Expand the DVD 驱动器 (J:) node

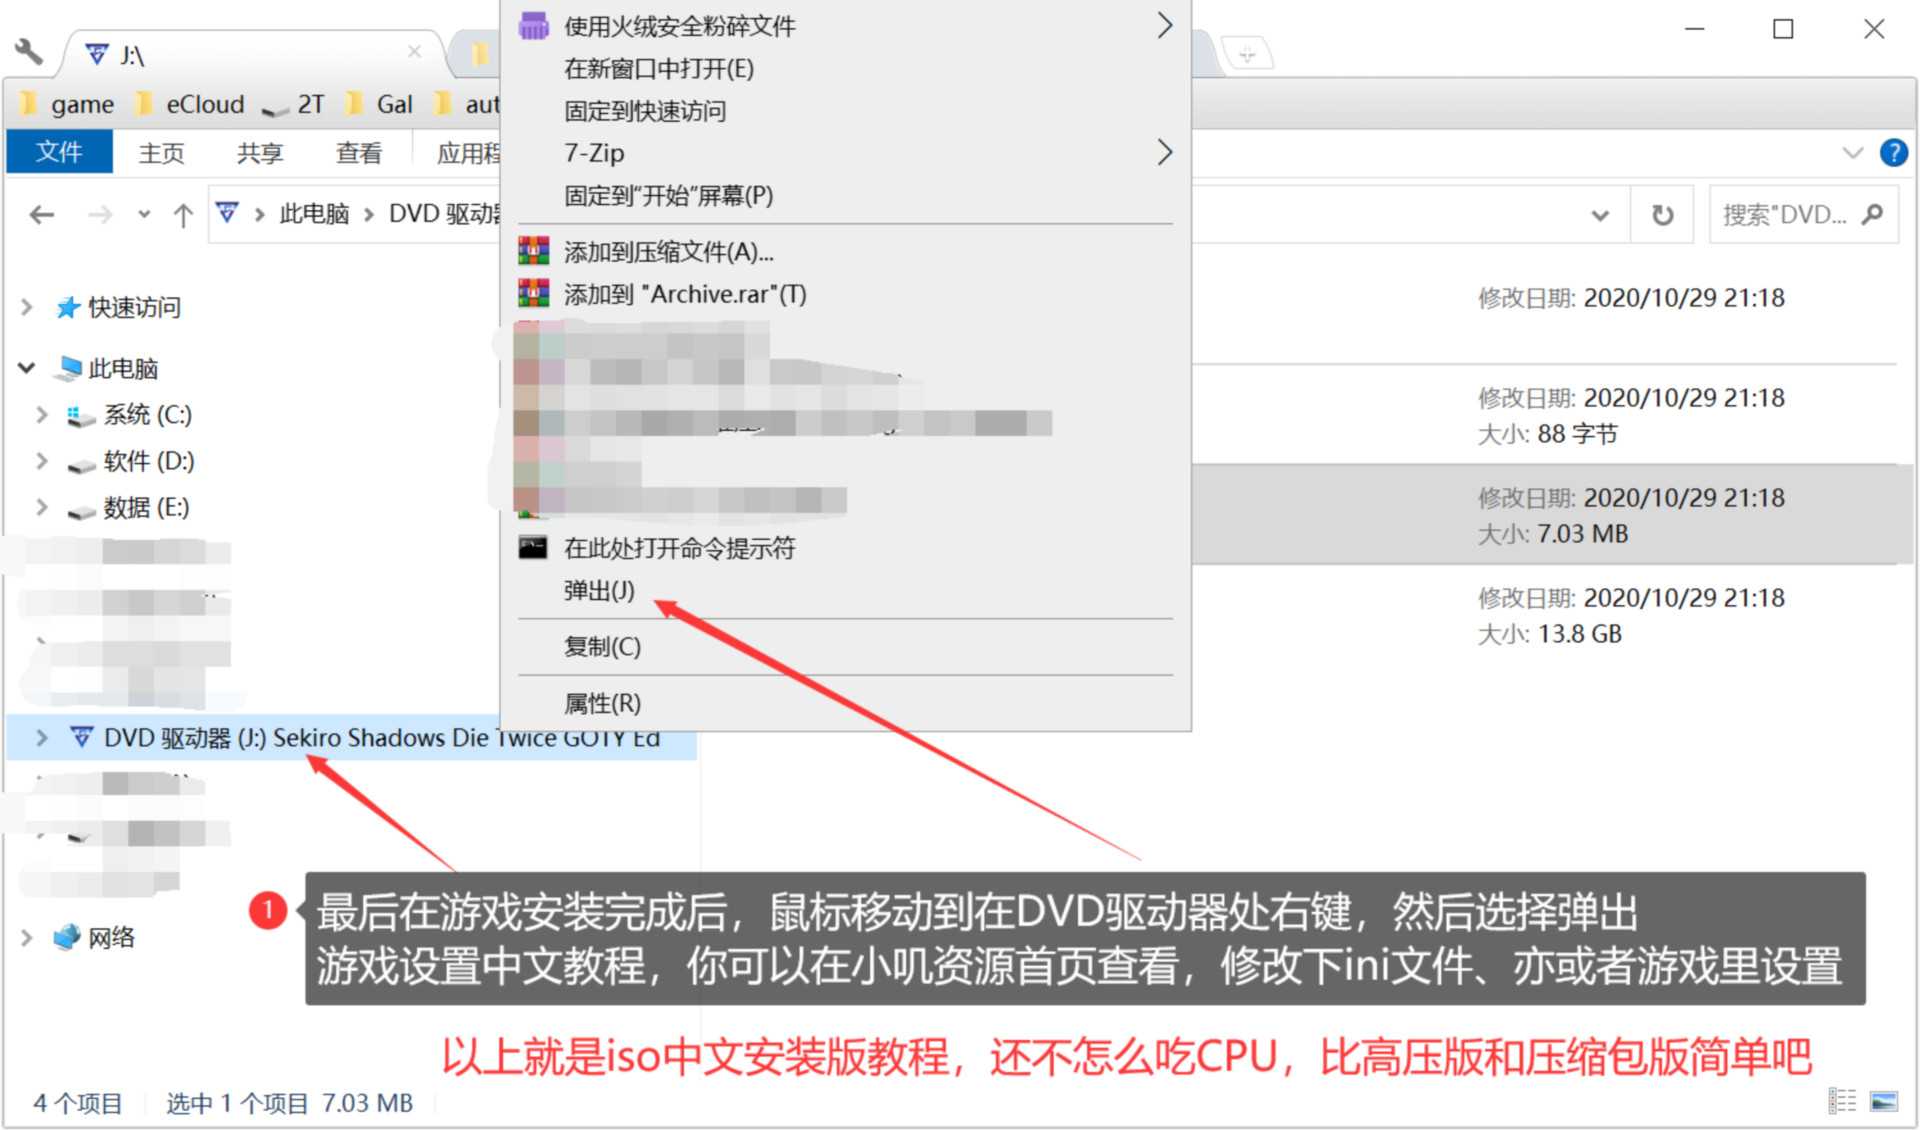42,737
